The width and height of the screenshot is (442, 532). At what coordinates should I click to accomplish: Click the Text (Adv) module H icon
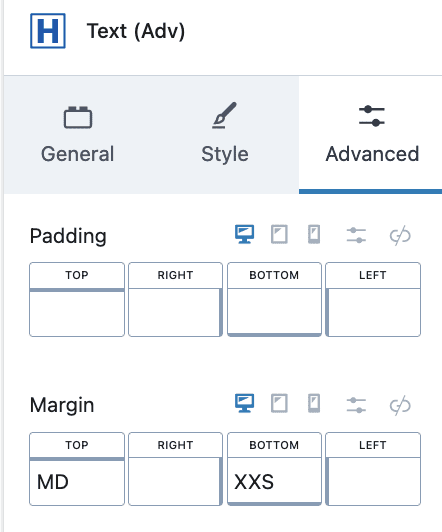coord(48,31)
